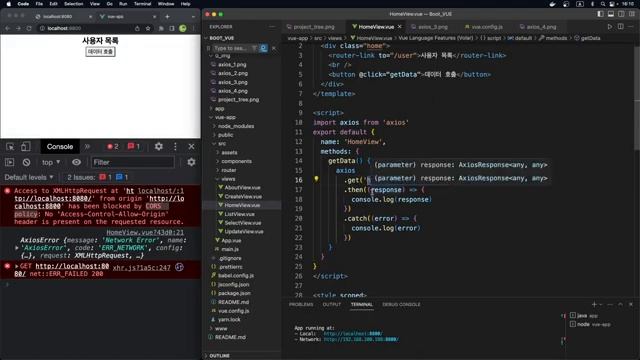Expand the GET request error entry
This screenshot has width=640, height=360.
[17, 266]
